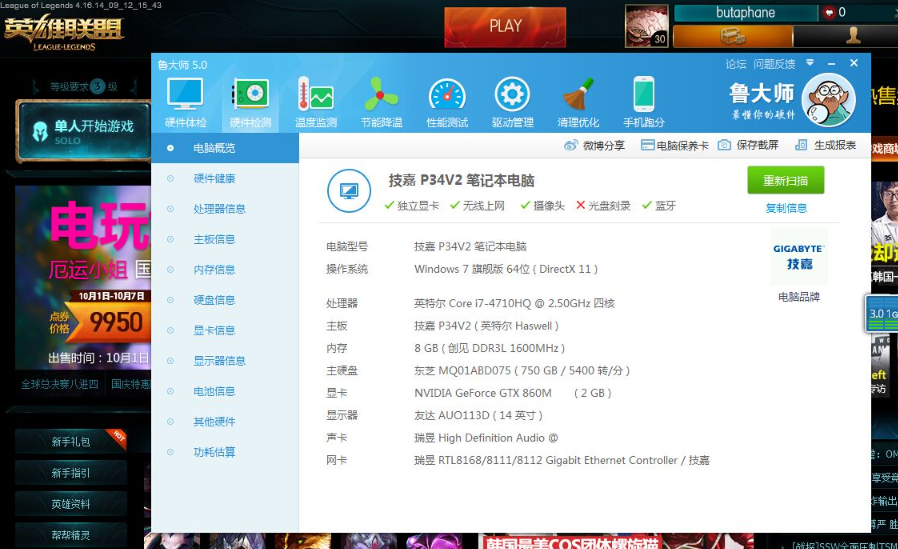Click 电脑保养卡 card icon

click(647, 145)
